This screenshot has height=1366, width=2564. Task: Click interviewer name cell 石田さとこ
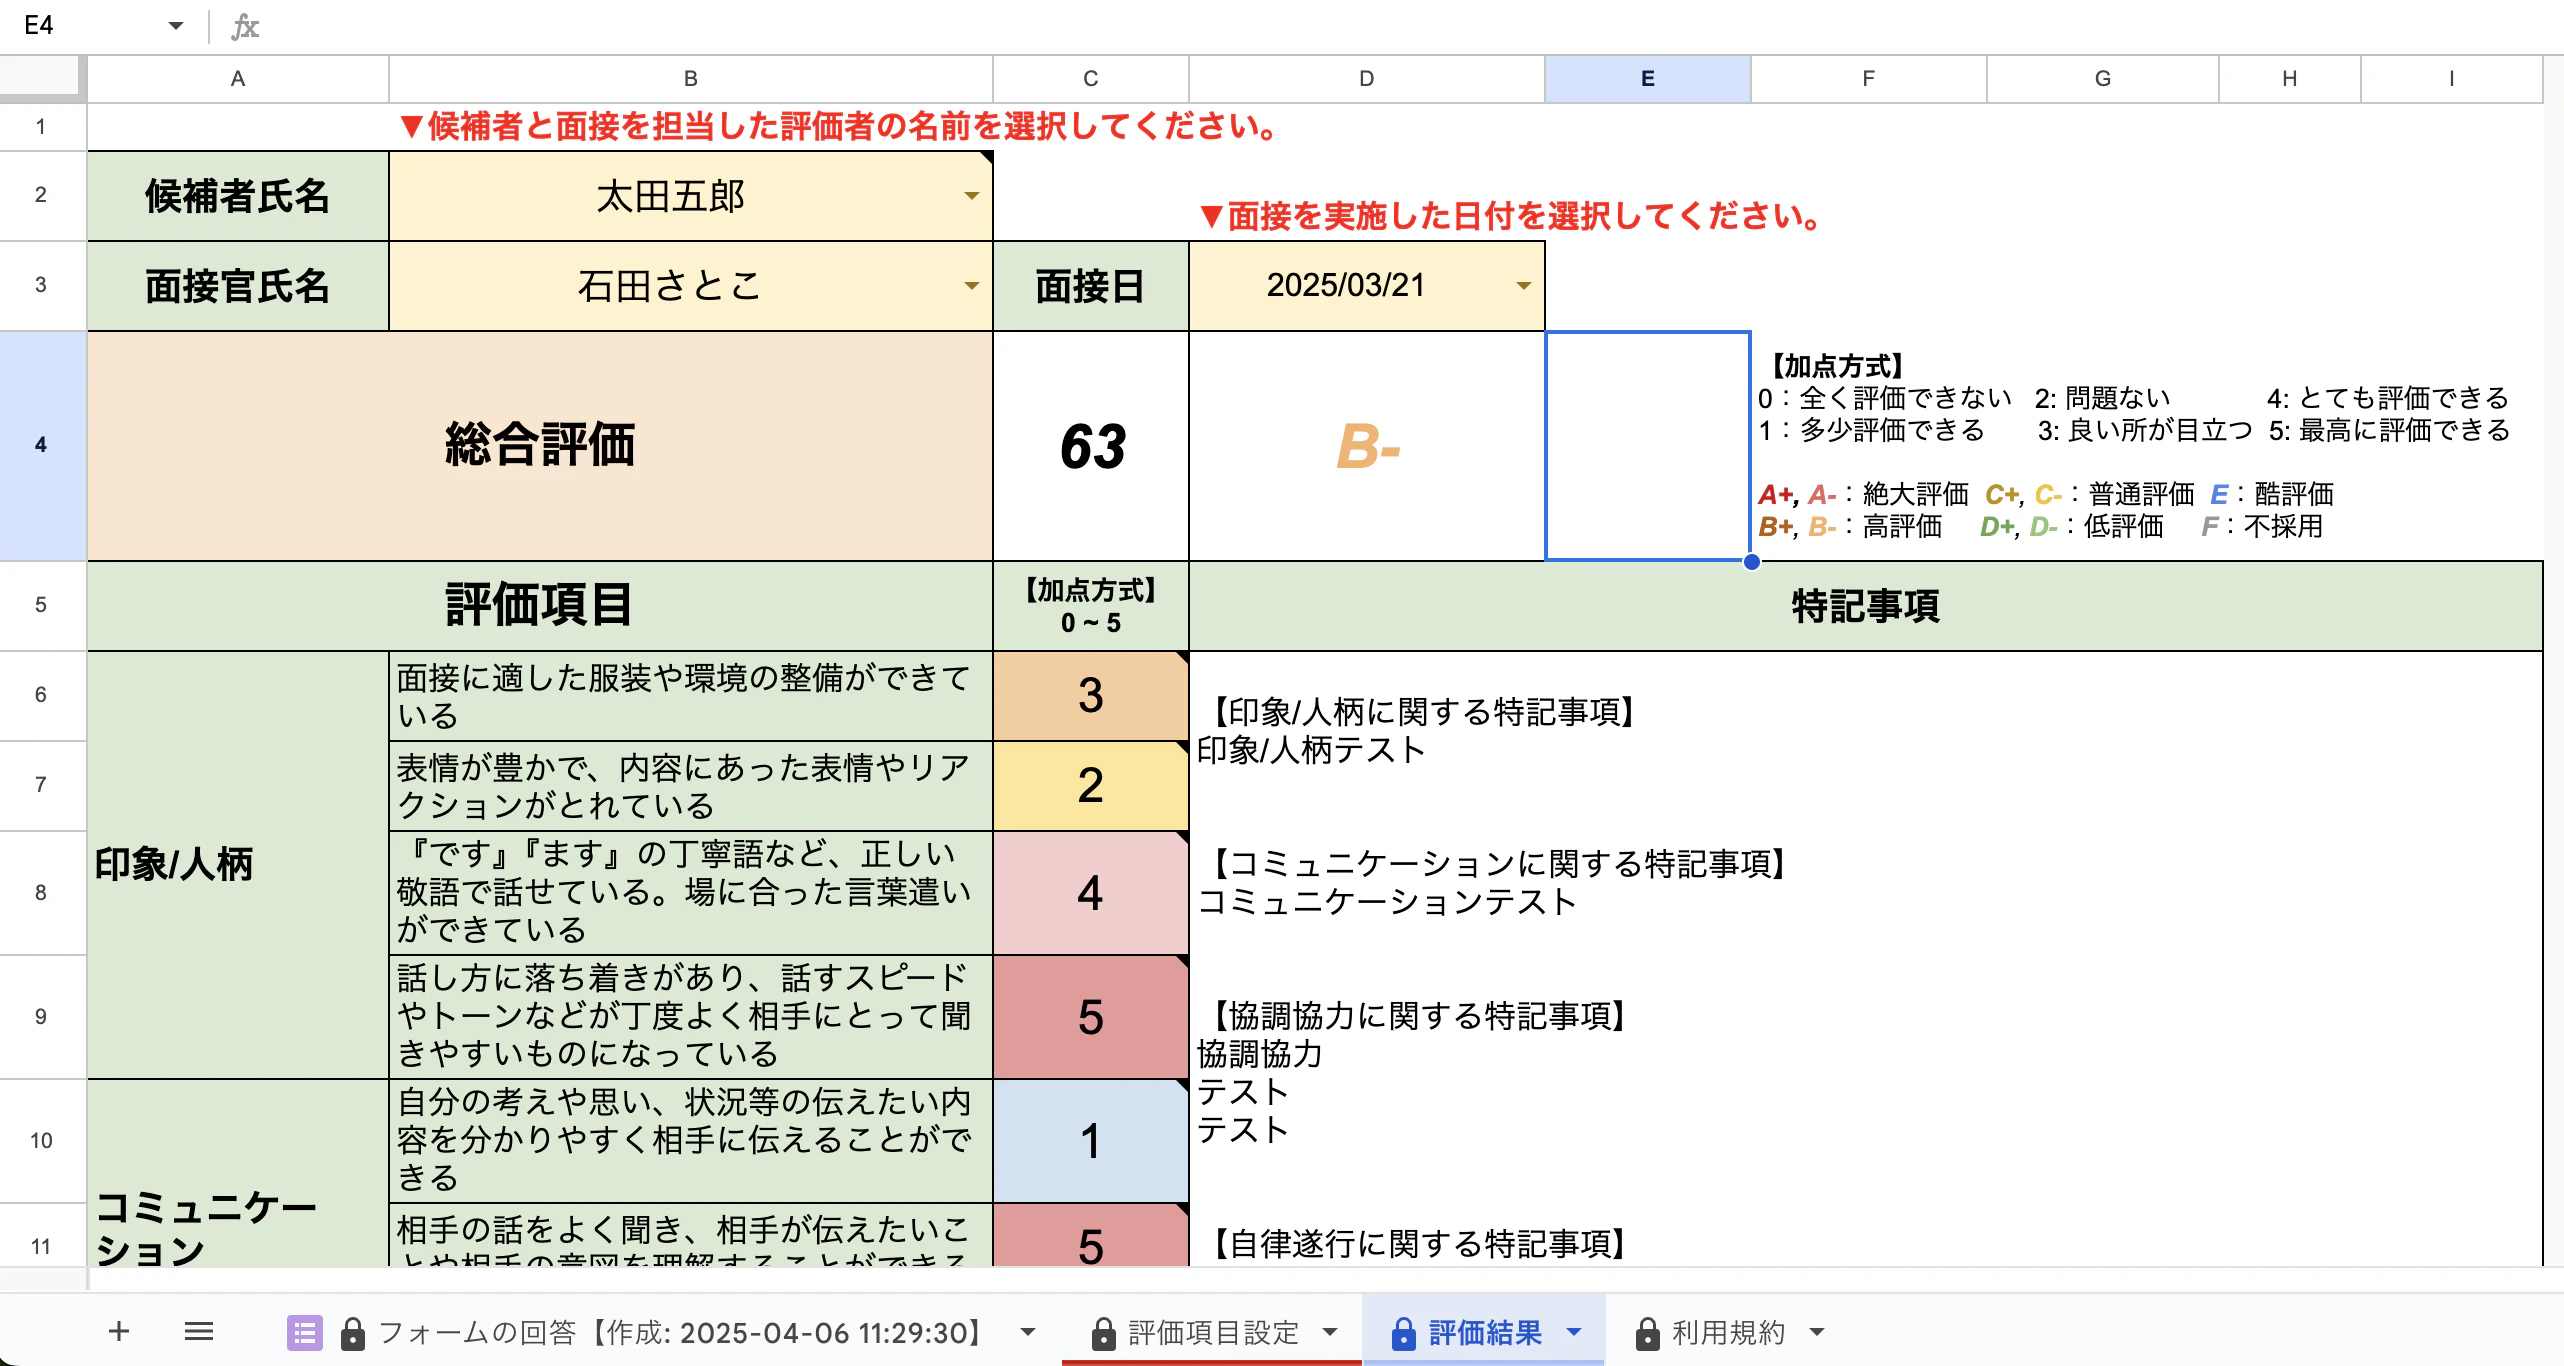(x=690, y=286)
